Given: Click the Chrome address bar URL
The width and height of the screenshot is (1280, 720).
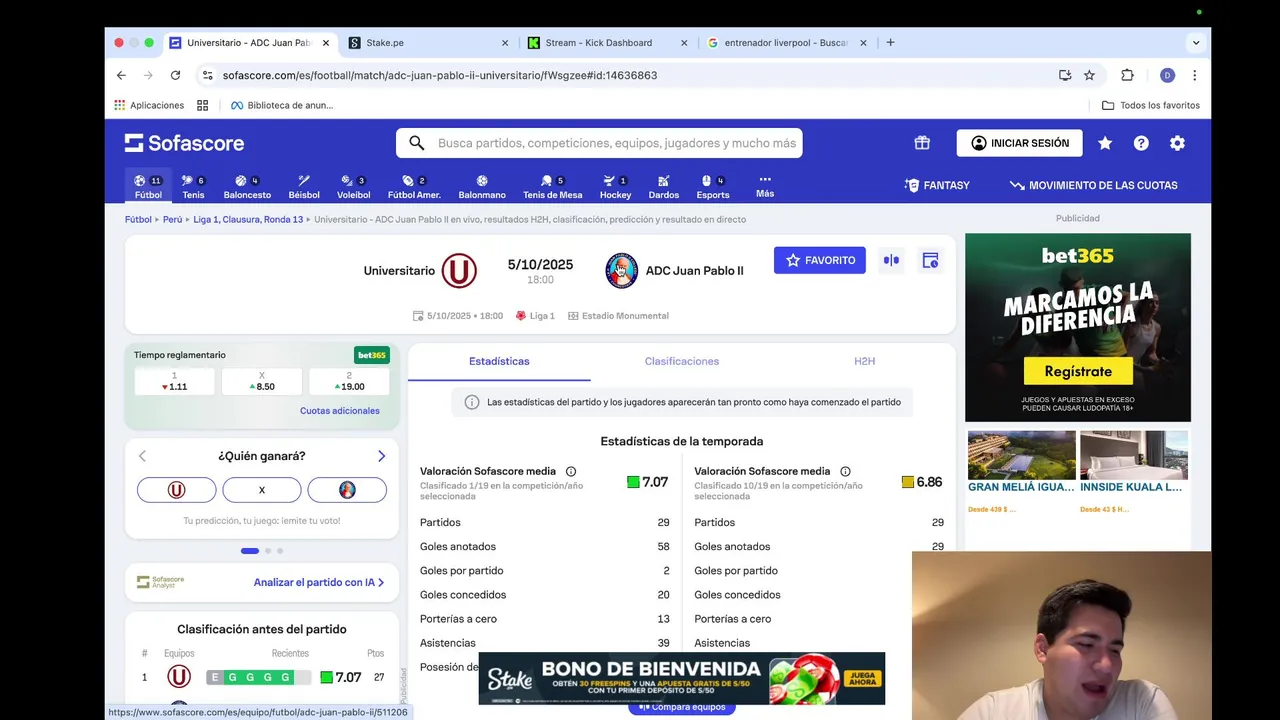Looking at the screenshot, I should pos(440,75).
